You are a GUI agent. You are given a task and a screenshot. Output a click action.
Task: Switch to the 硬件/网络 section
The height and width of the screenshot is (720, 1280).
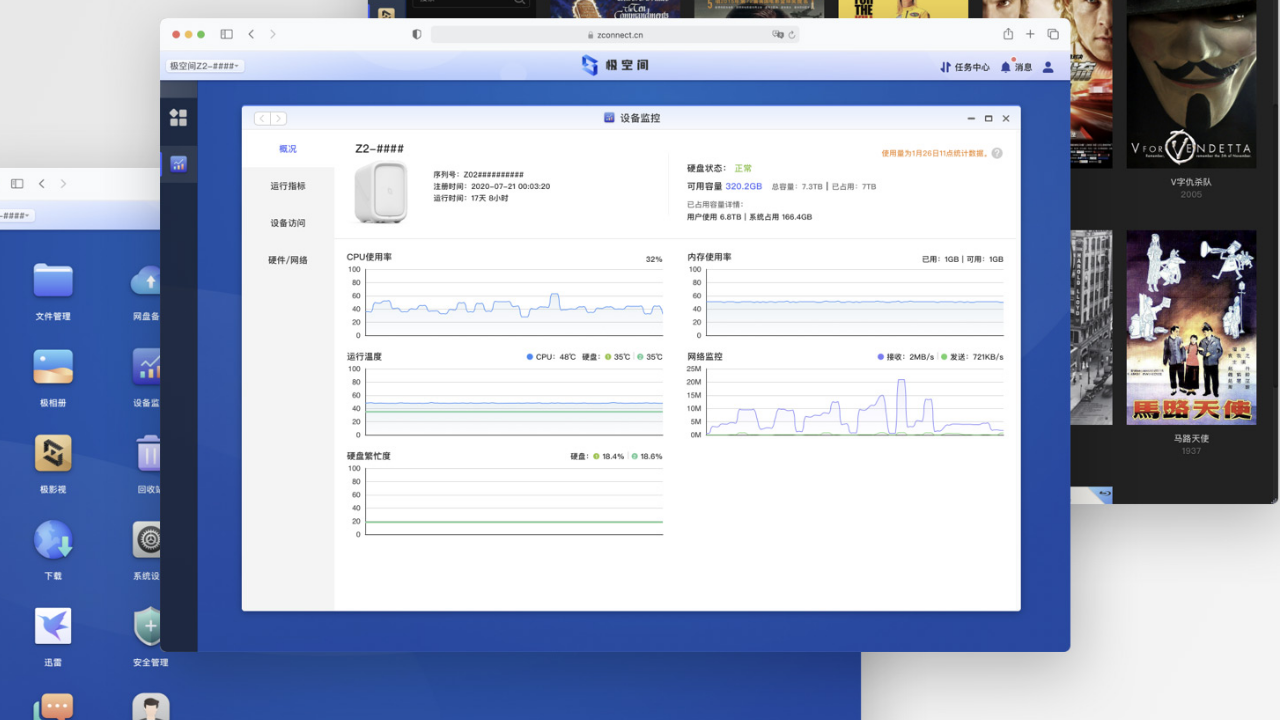pyautogui.click(x=288, y=259)
